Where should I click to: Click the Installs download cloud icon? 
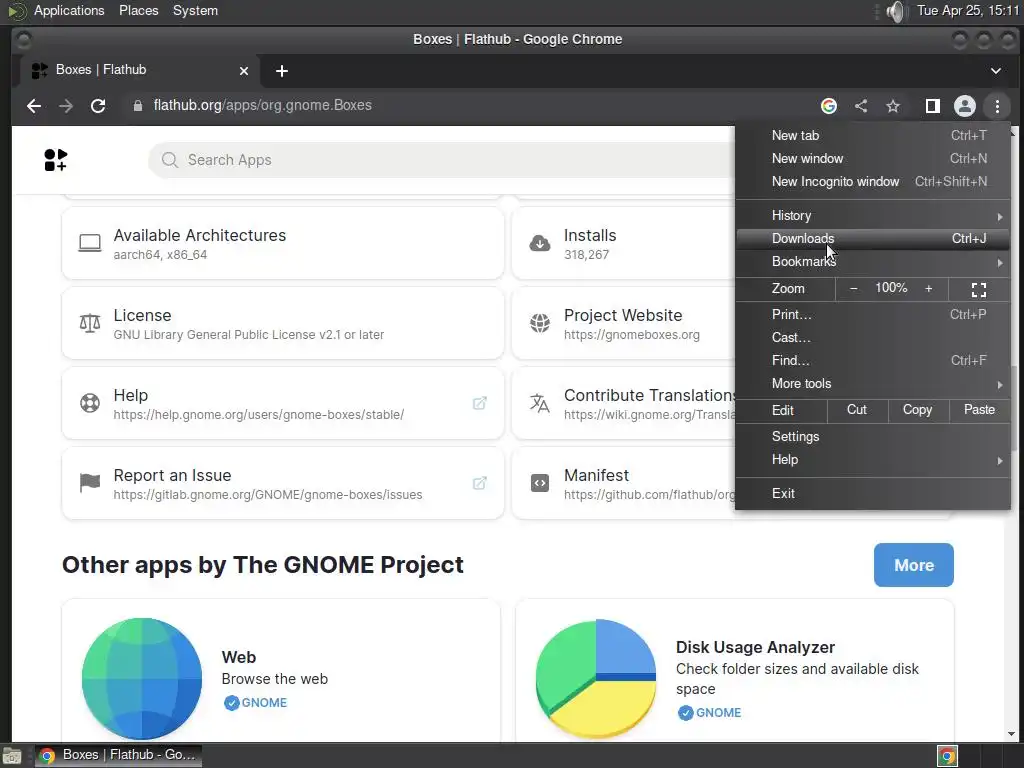coord(539,243)
